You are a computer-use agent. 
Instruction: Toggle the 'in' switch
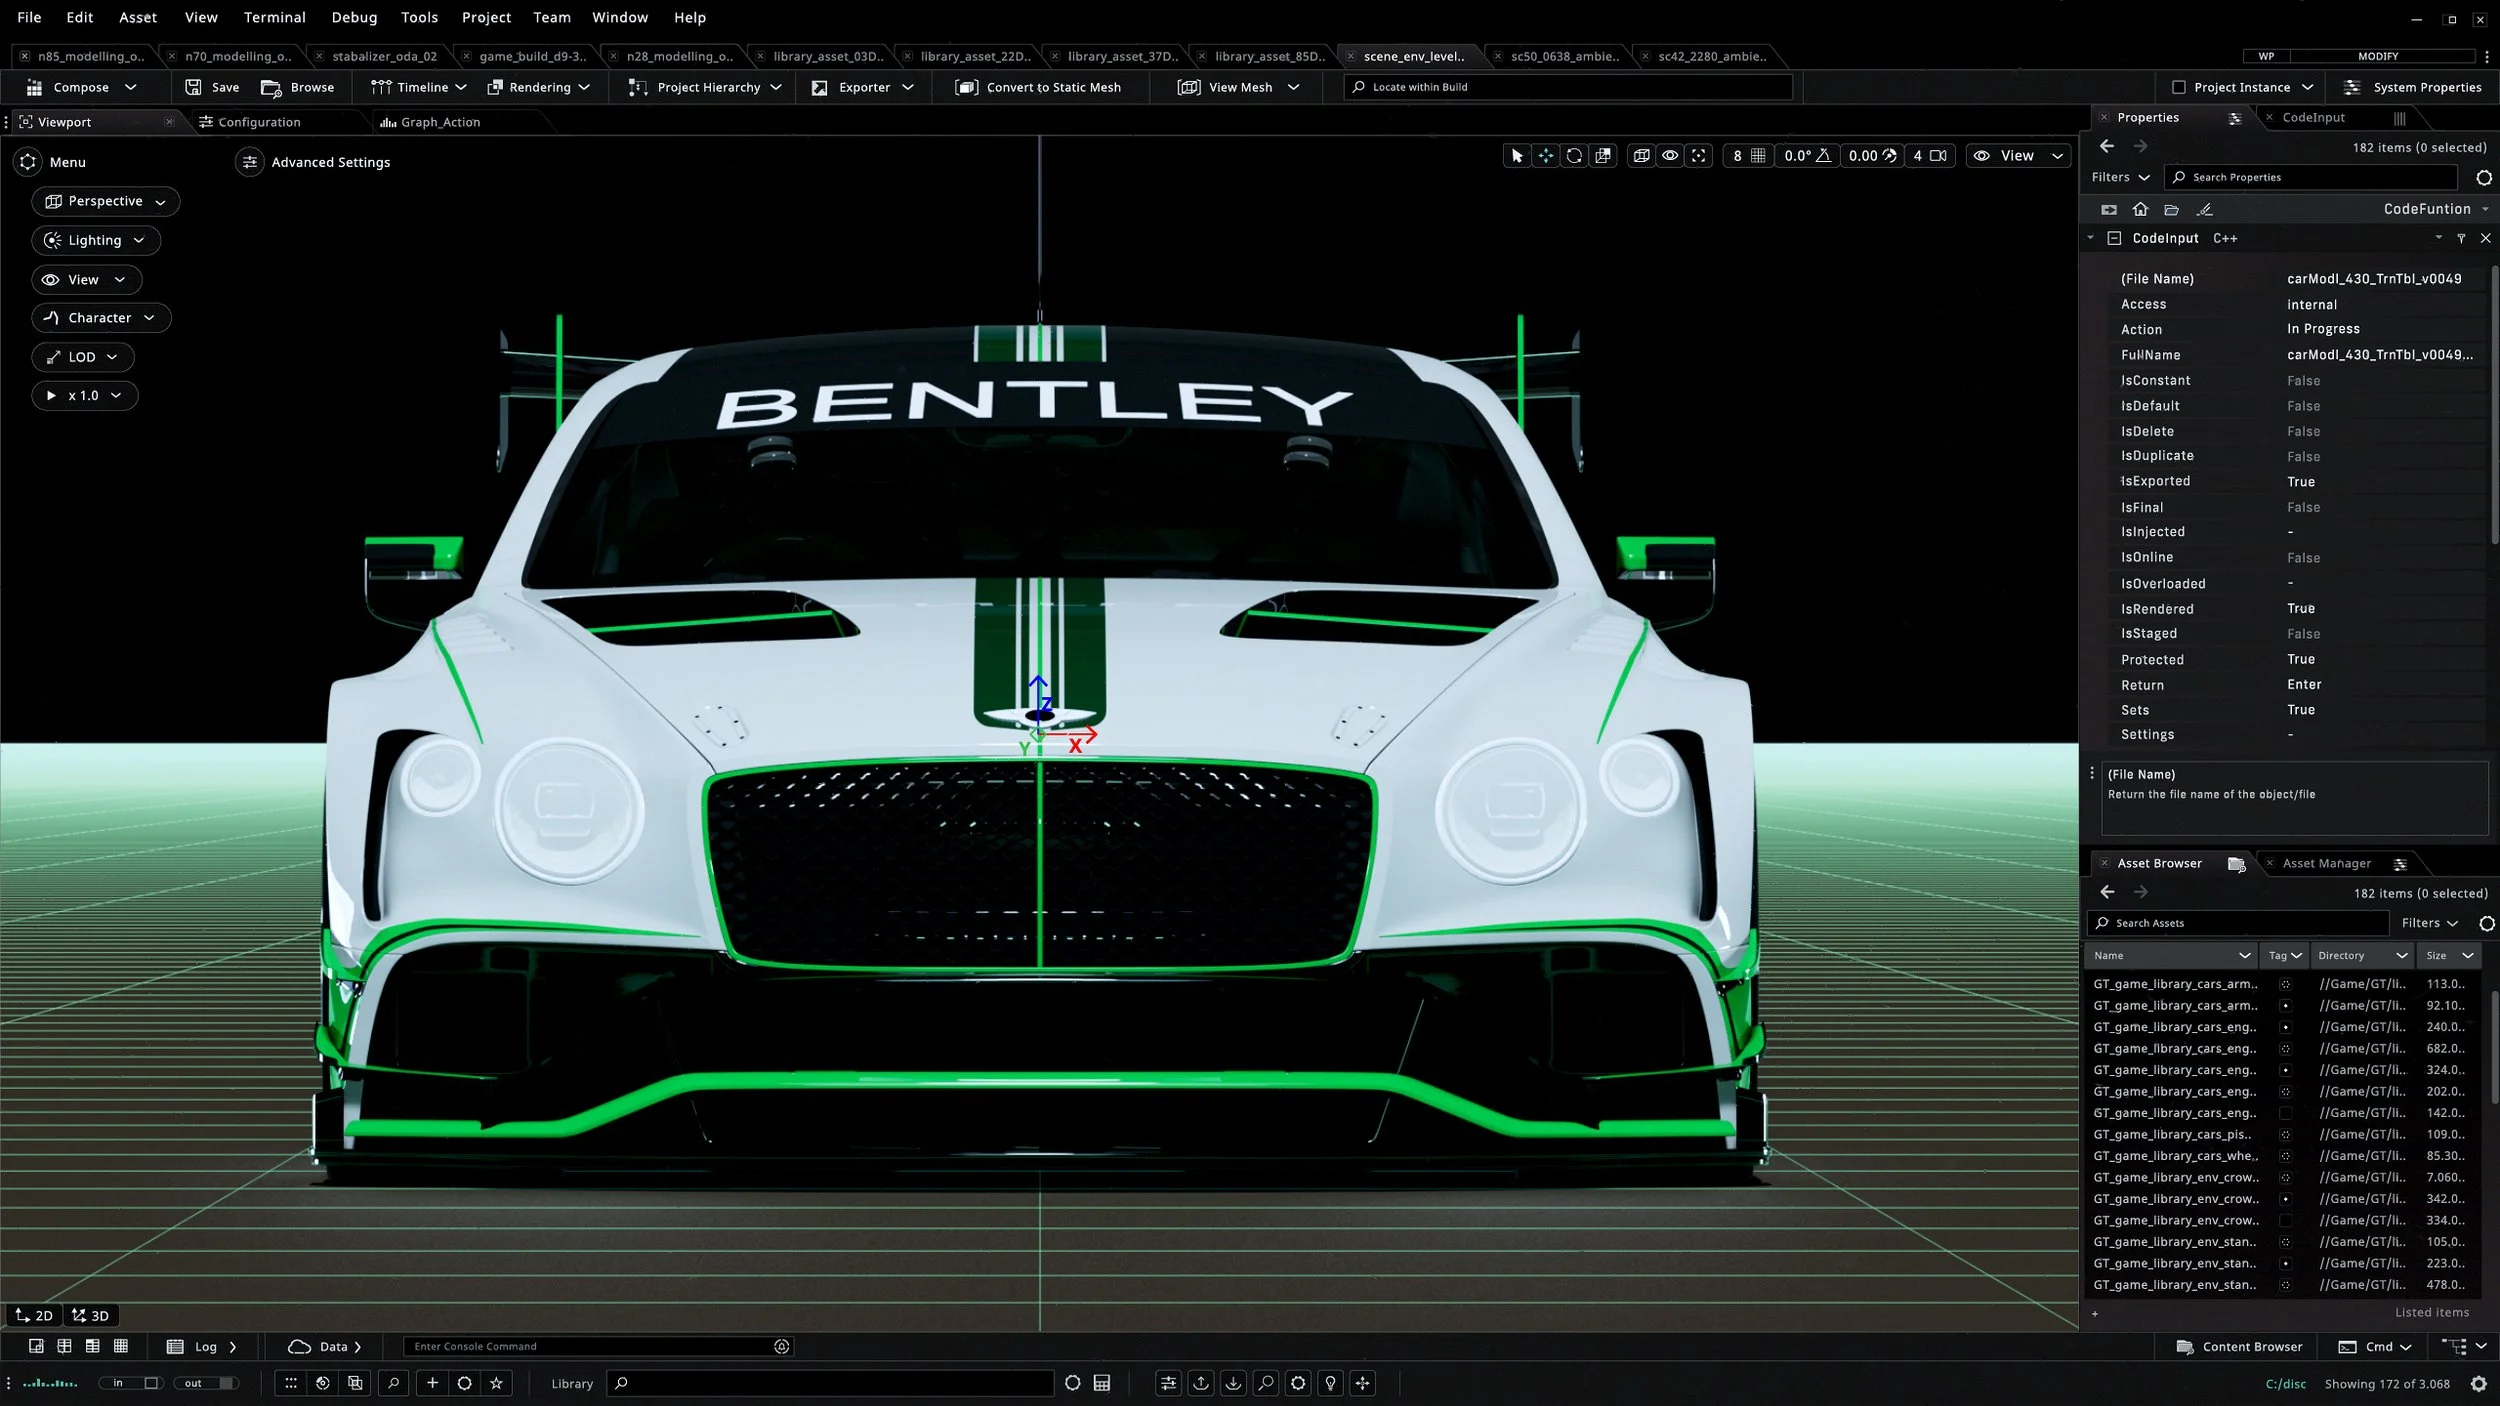coord(130,1383)
